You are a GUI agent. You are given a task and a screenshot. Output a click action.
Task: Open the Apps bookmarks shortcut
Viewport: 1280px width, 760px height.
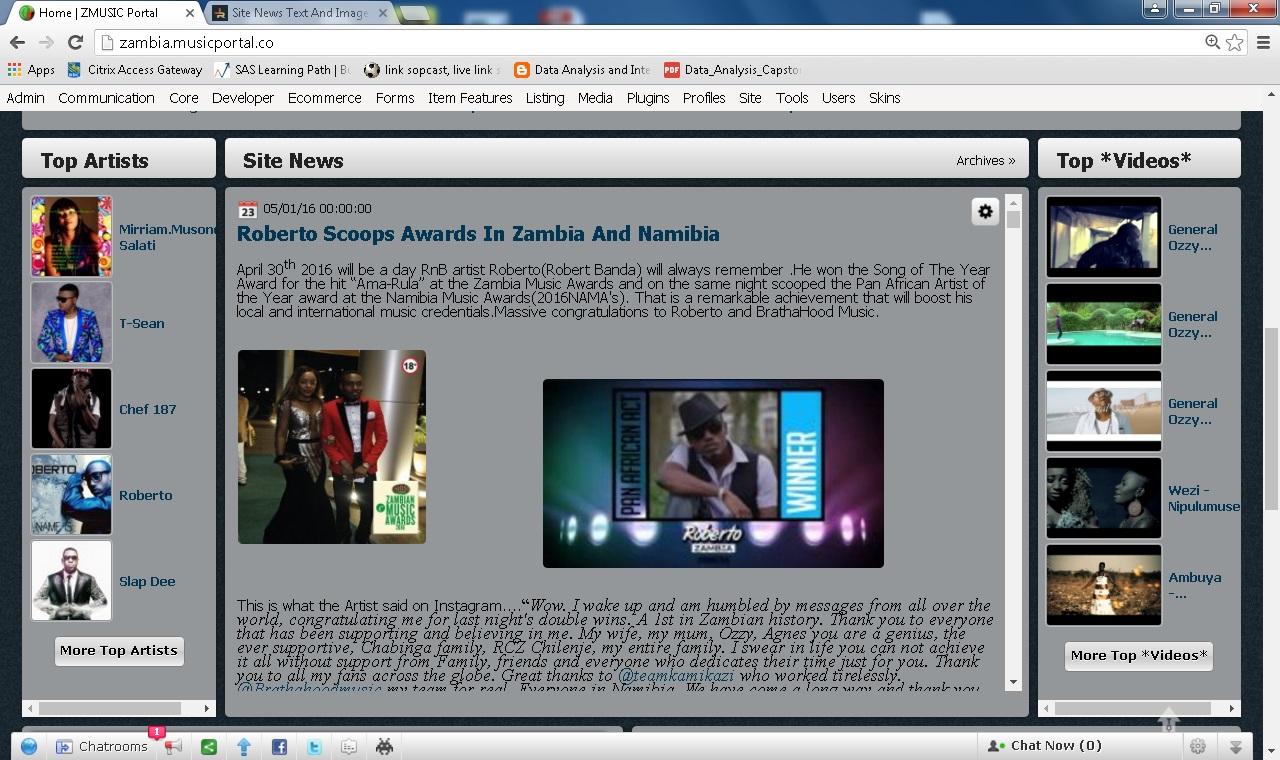pyautogui.click(x=31, y=70)
